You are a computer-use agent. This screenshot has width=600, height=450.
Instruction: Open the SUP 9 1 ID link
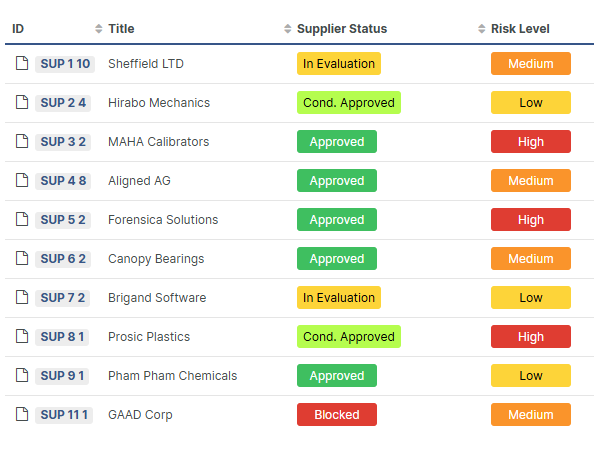[63, 376]
